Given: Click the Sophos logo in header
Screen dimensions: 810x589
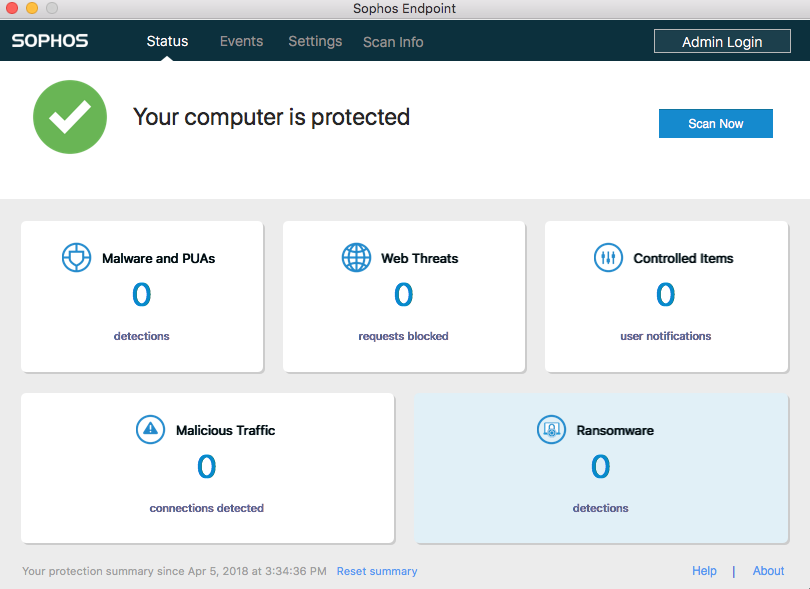Looking at the screenshot, I should (x=50, y=41).
